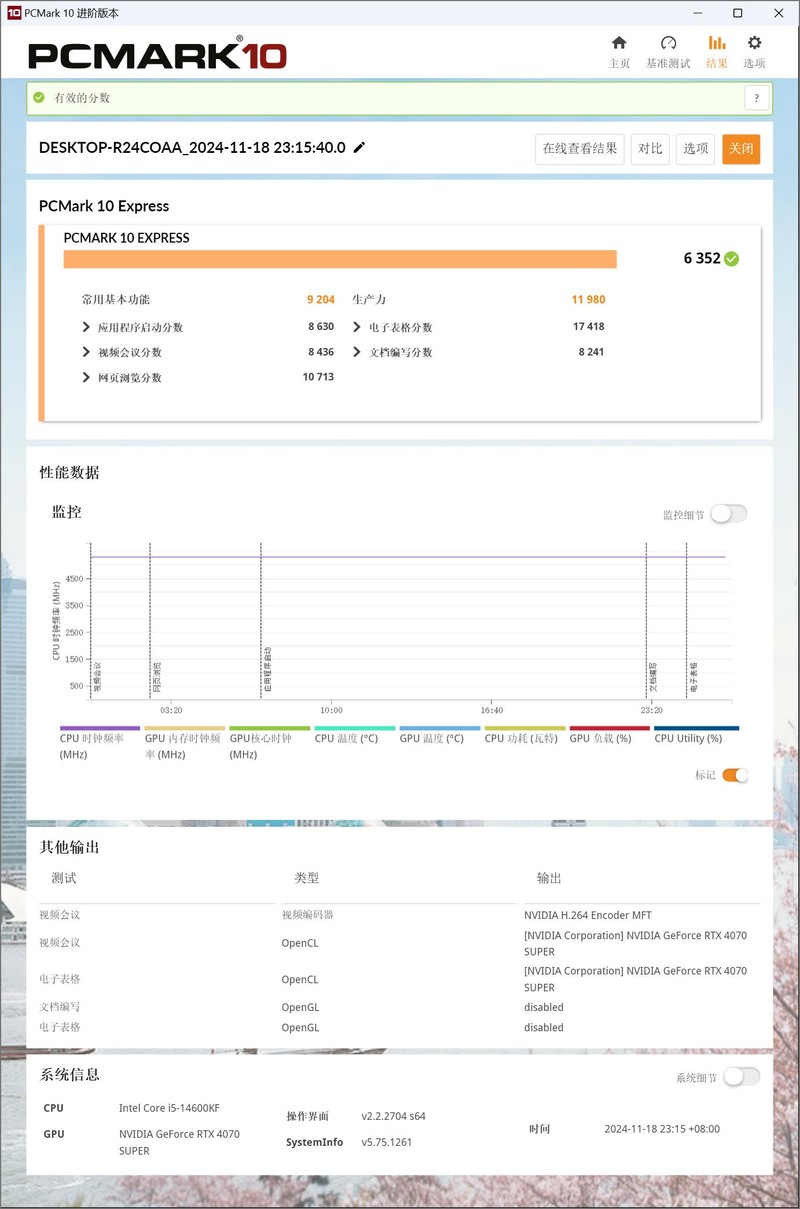This screenshot has height=1209, width=800.
Task: Click the orange PCMark 10 Express score bar
Action: [340, 259]
